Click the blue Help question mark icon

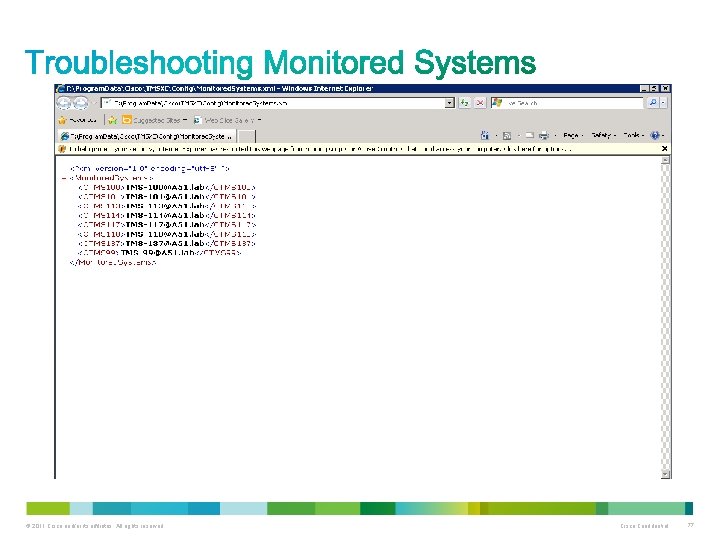point(655,135)
